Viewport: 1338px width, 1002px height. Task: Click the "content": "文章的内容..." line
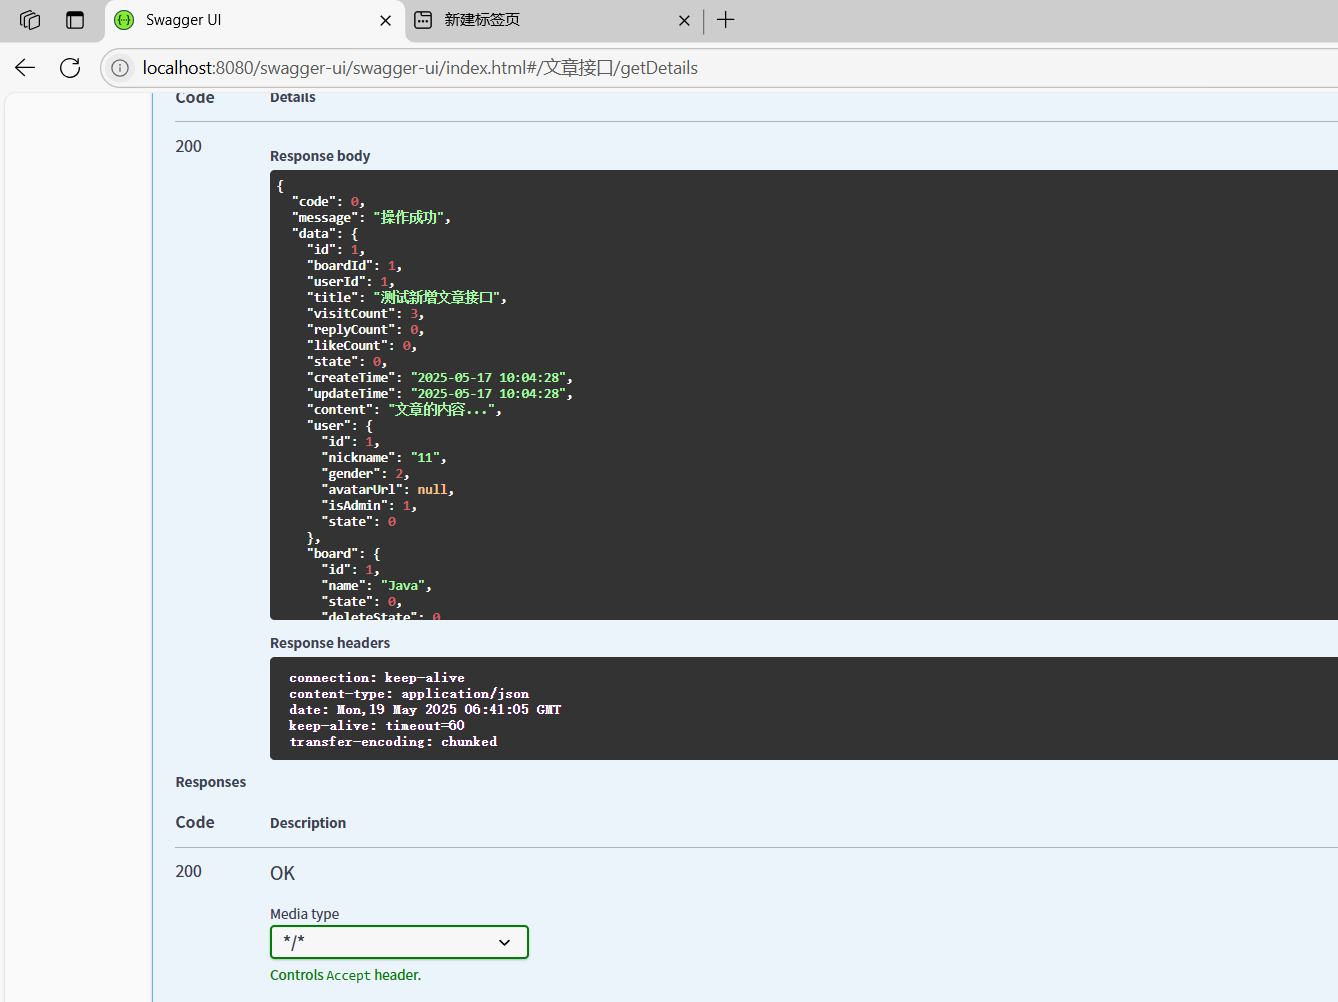coord(404,410)
